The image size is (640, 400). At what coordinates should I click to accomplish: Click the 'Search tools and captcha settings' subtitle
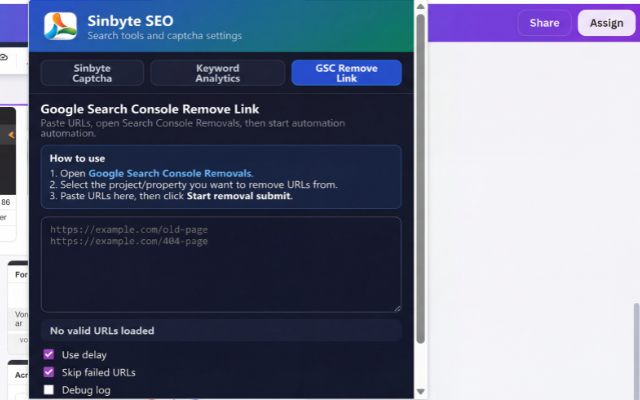tap(164, 36)
